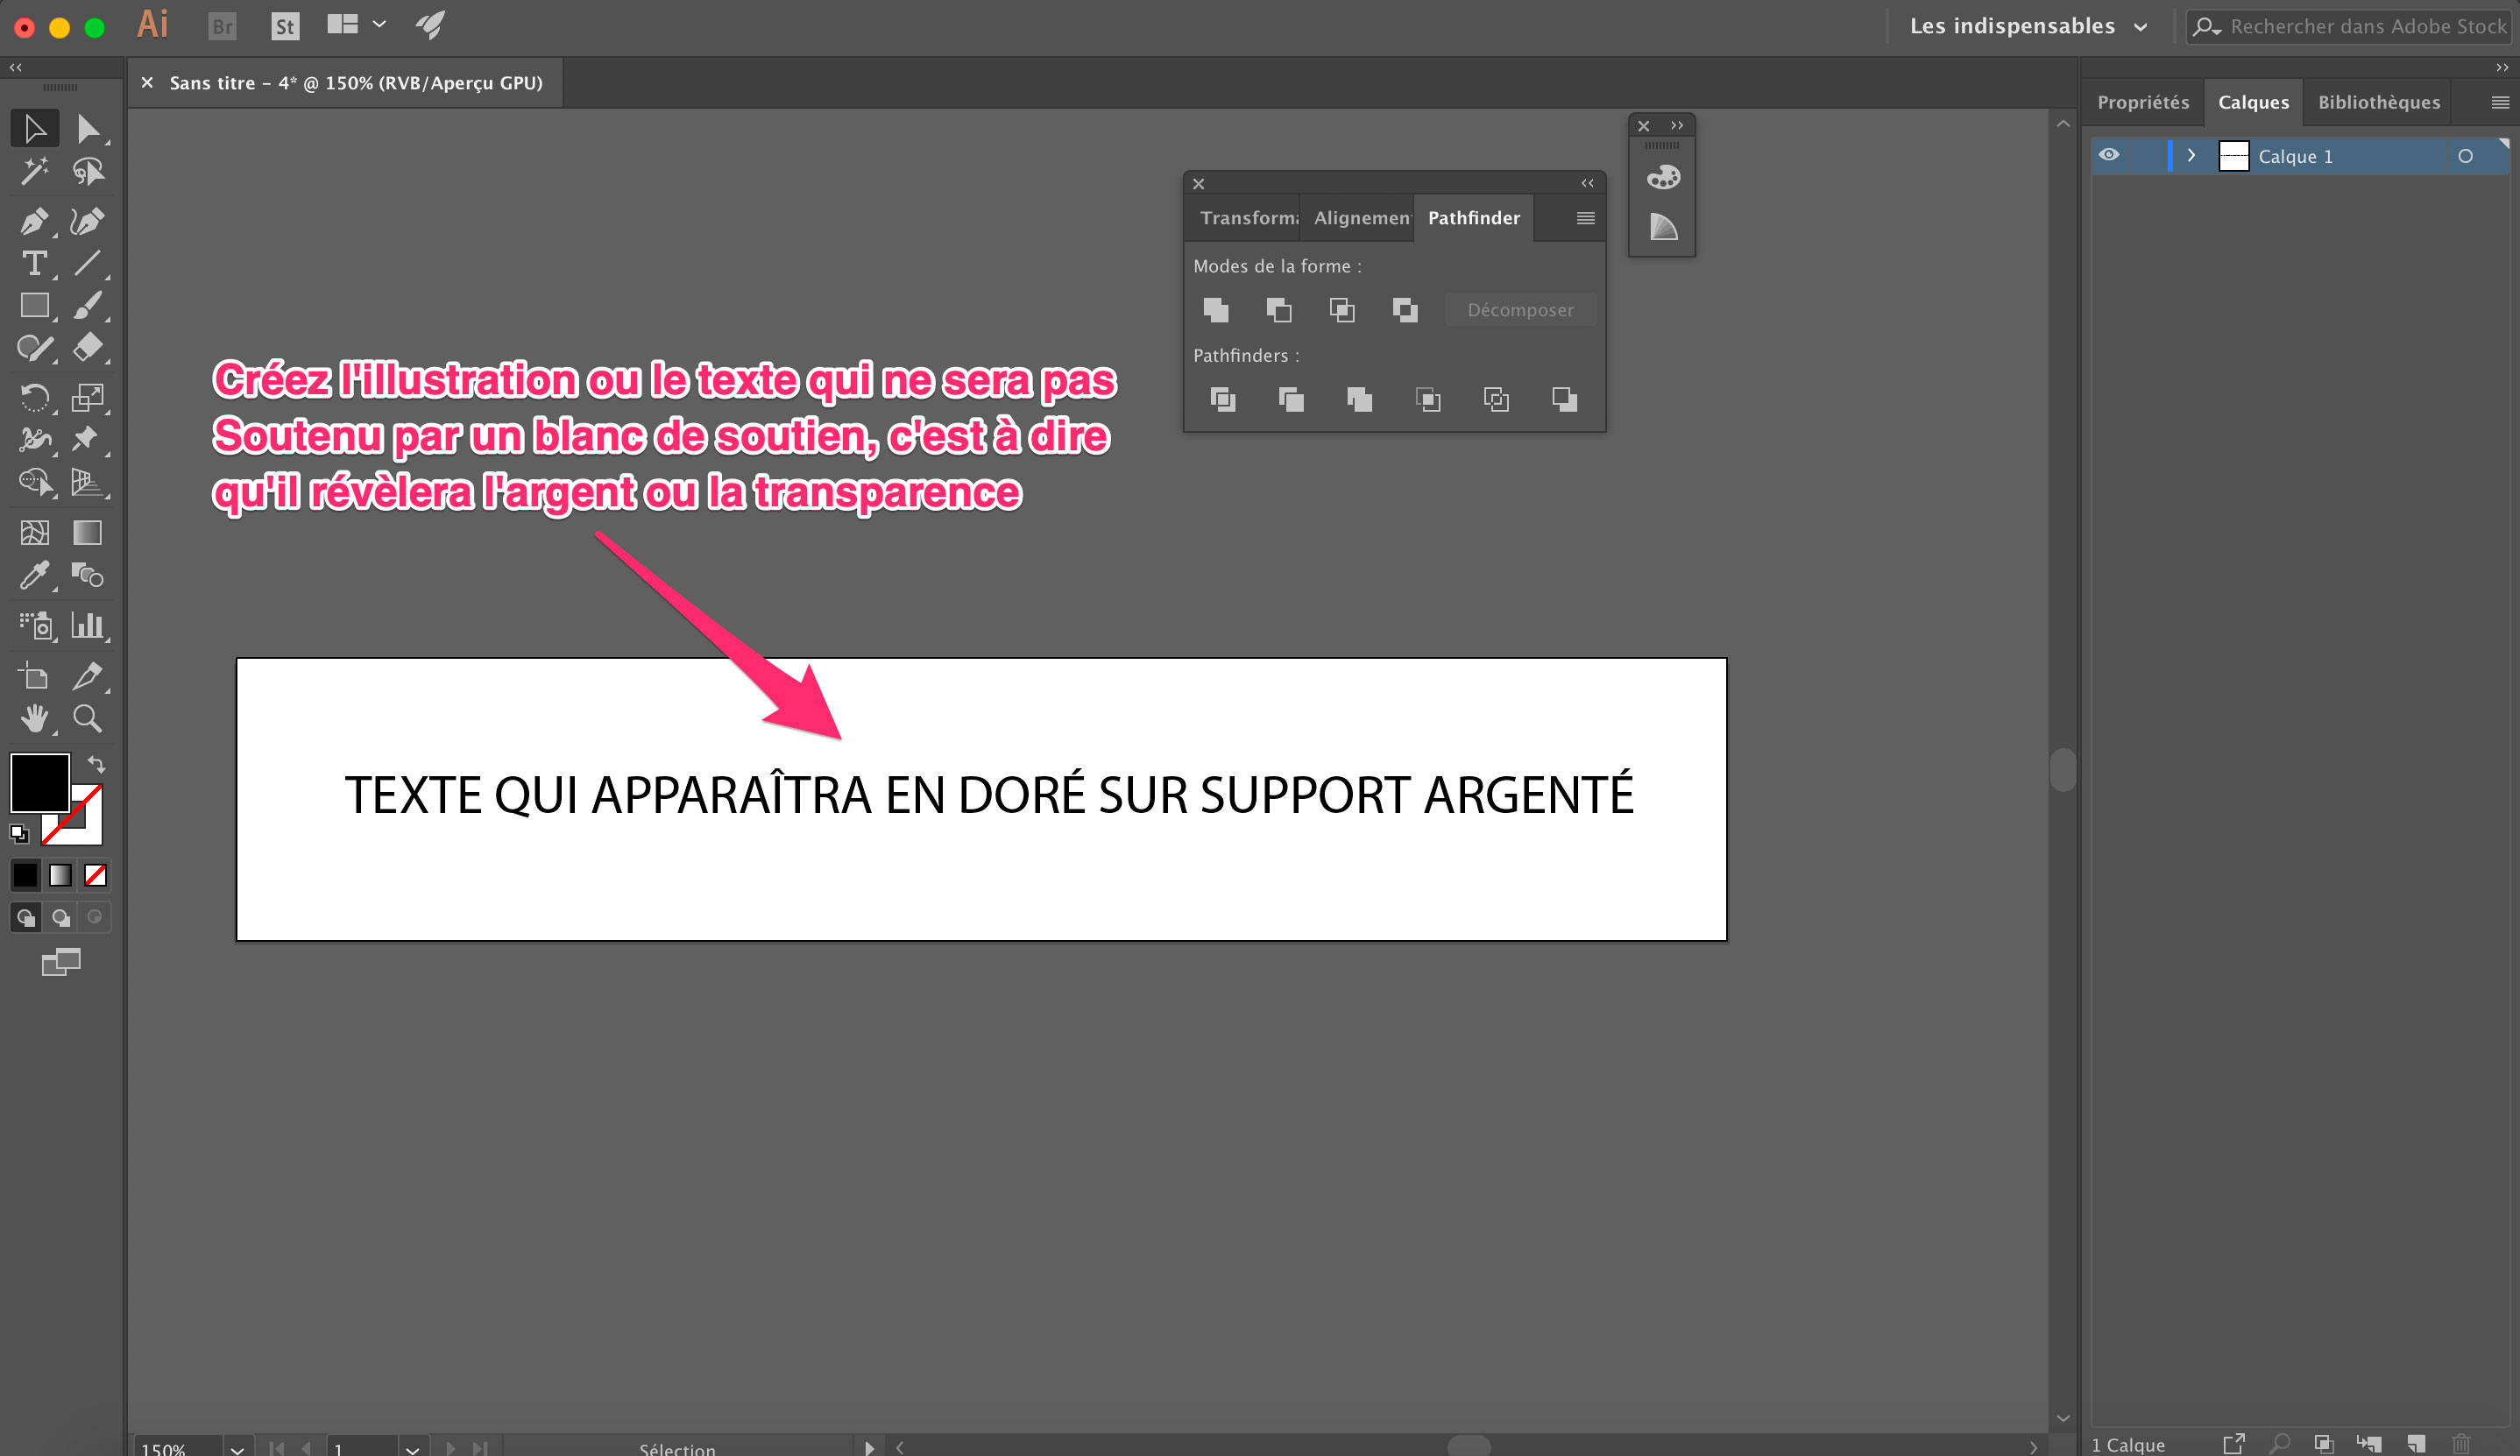Select the Hand tool
The image size is (2520, 1456).
[x=34, y=718]
